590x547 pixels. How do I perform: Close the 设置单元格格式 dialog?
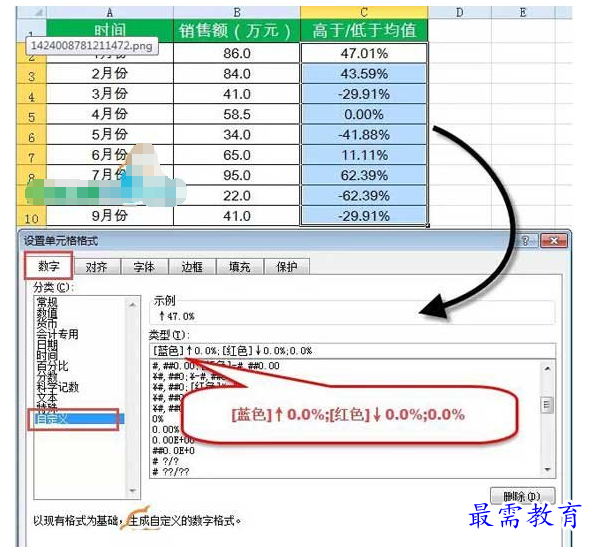tap(554, 240)
